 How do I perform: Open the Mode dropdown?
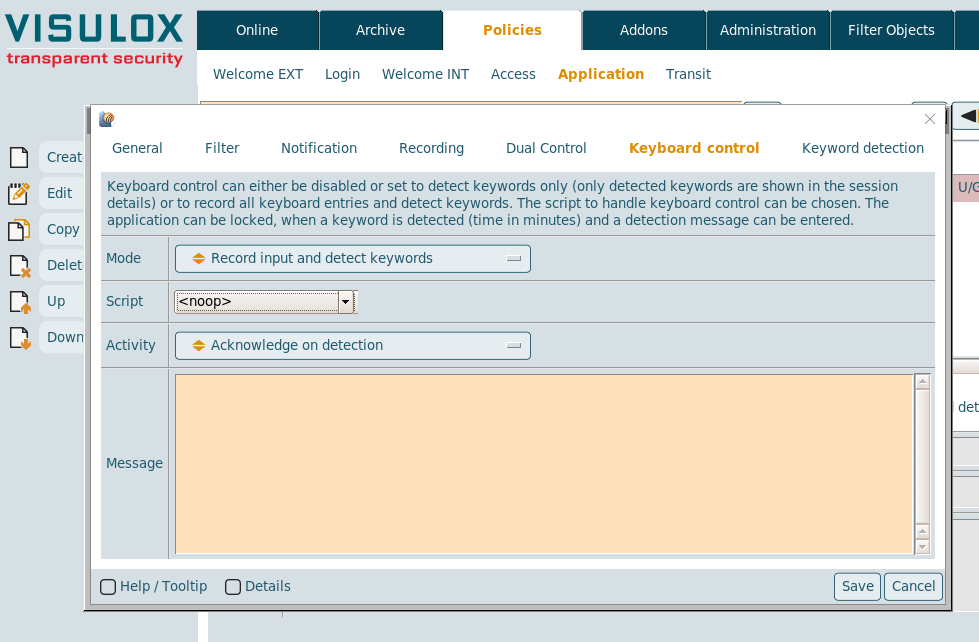[352, 259]
